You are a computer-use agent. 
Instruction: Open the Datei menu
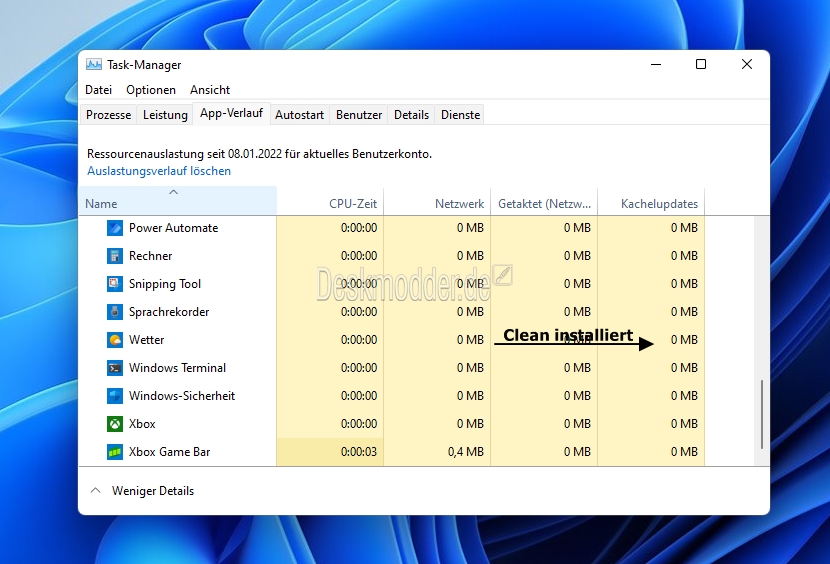pos(98,89)
